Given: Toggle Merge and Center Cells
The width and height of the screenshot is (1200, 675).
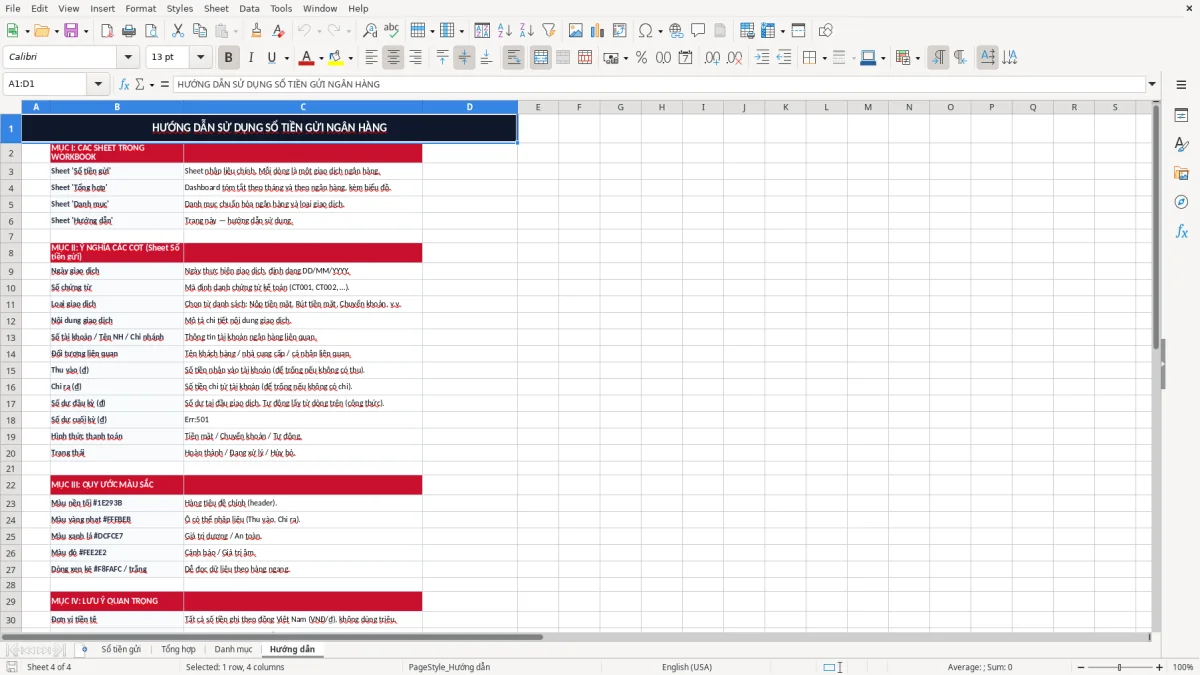Looking at the screenshot, I should [541, 58].
